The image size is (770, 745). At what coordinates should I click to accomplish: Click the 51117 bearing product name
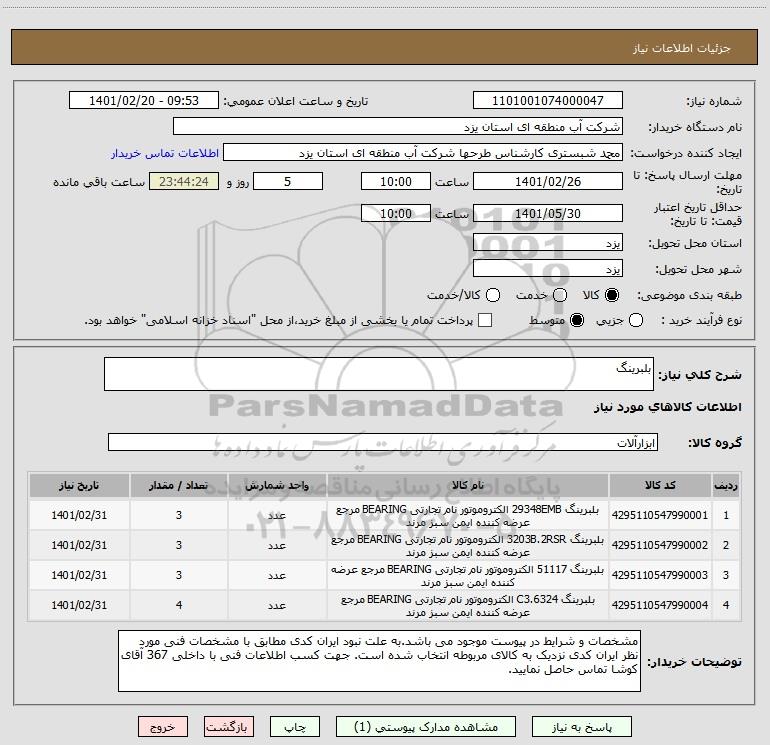click(468, 576)
